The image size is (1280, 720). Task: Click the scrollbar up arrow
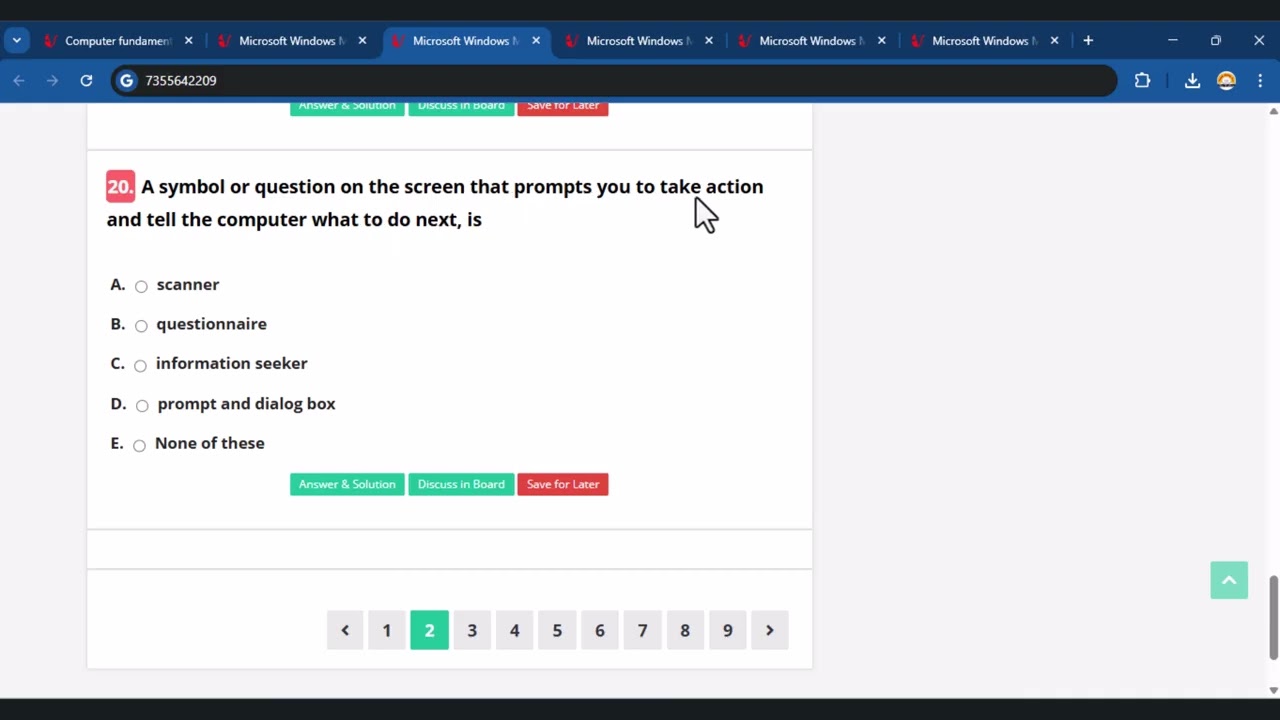tap(1273, 111)
